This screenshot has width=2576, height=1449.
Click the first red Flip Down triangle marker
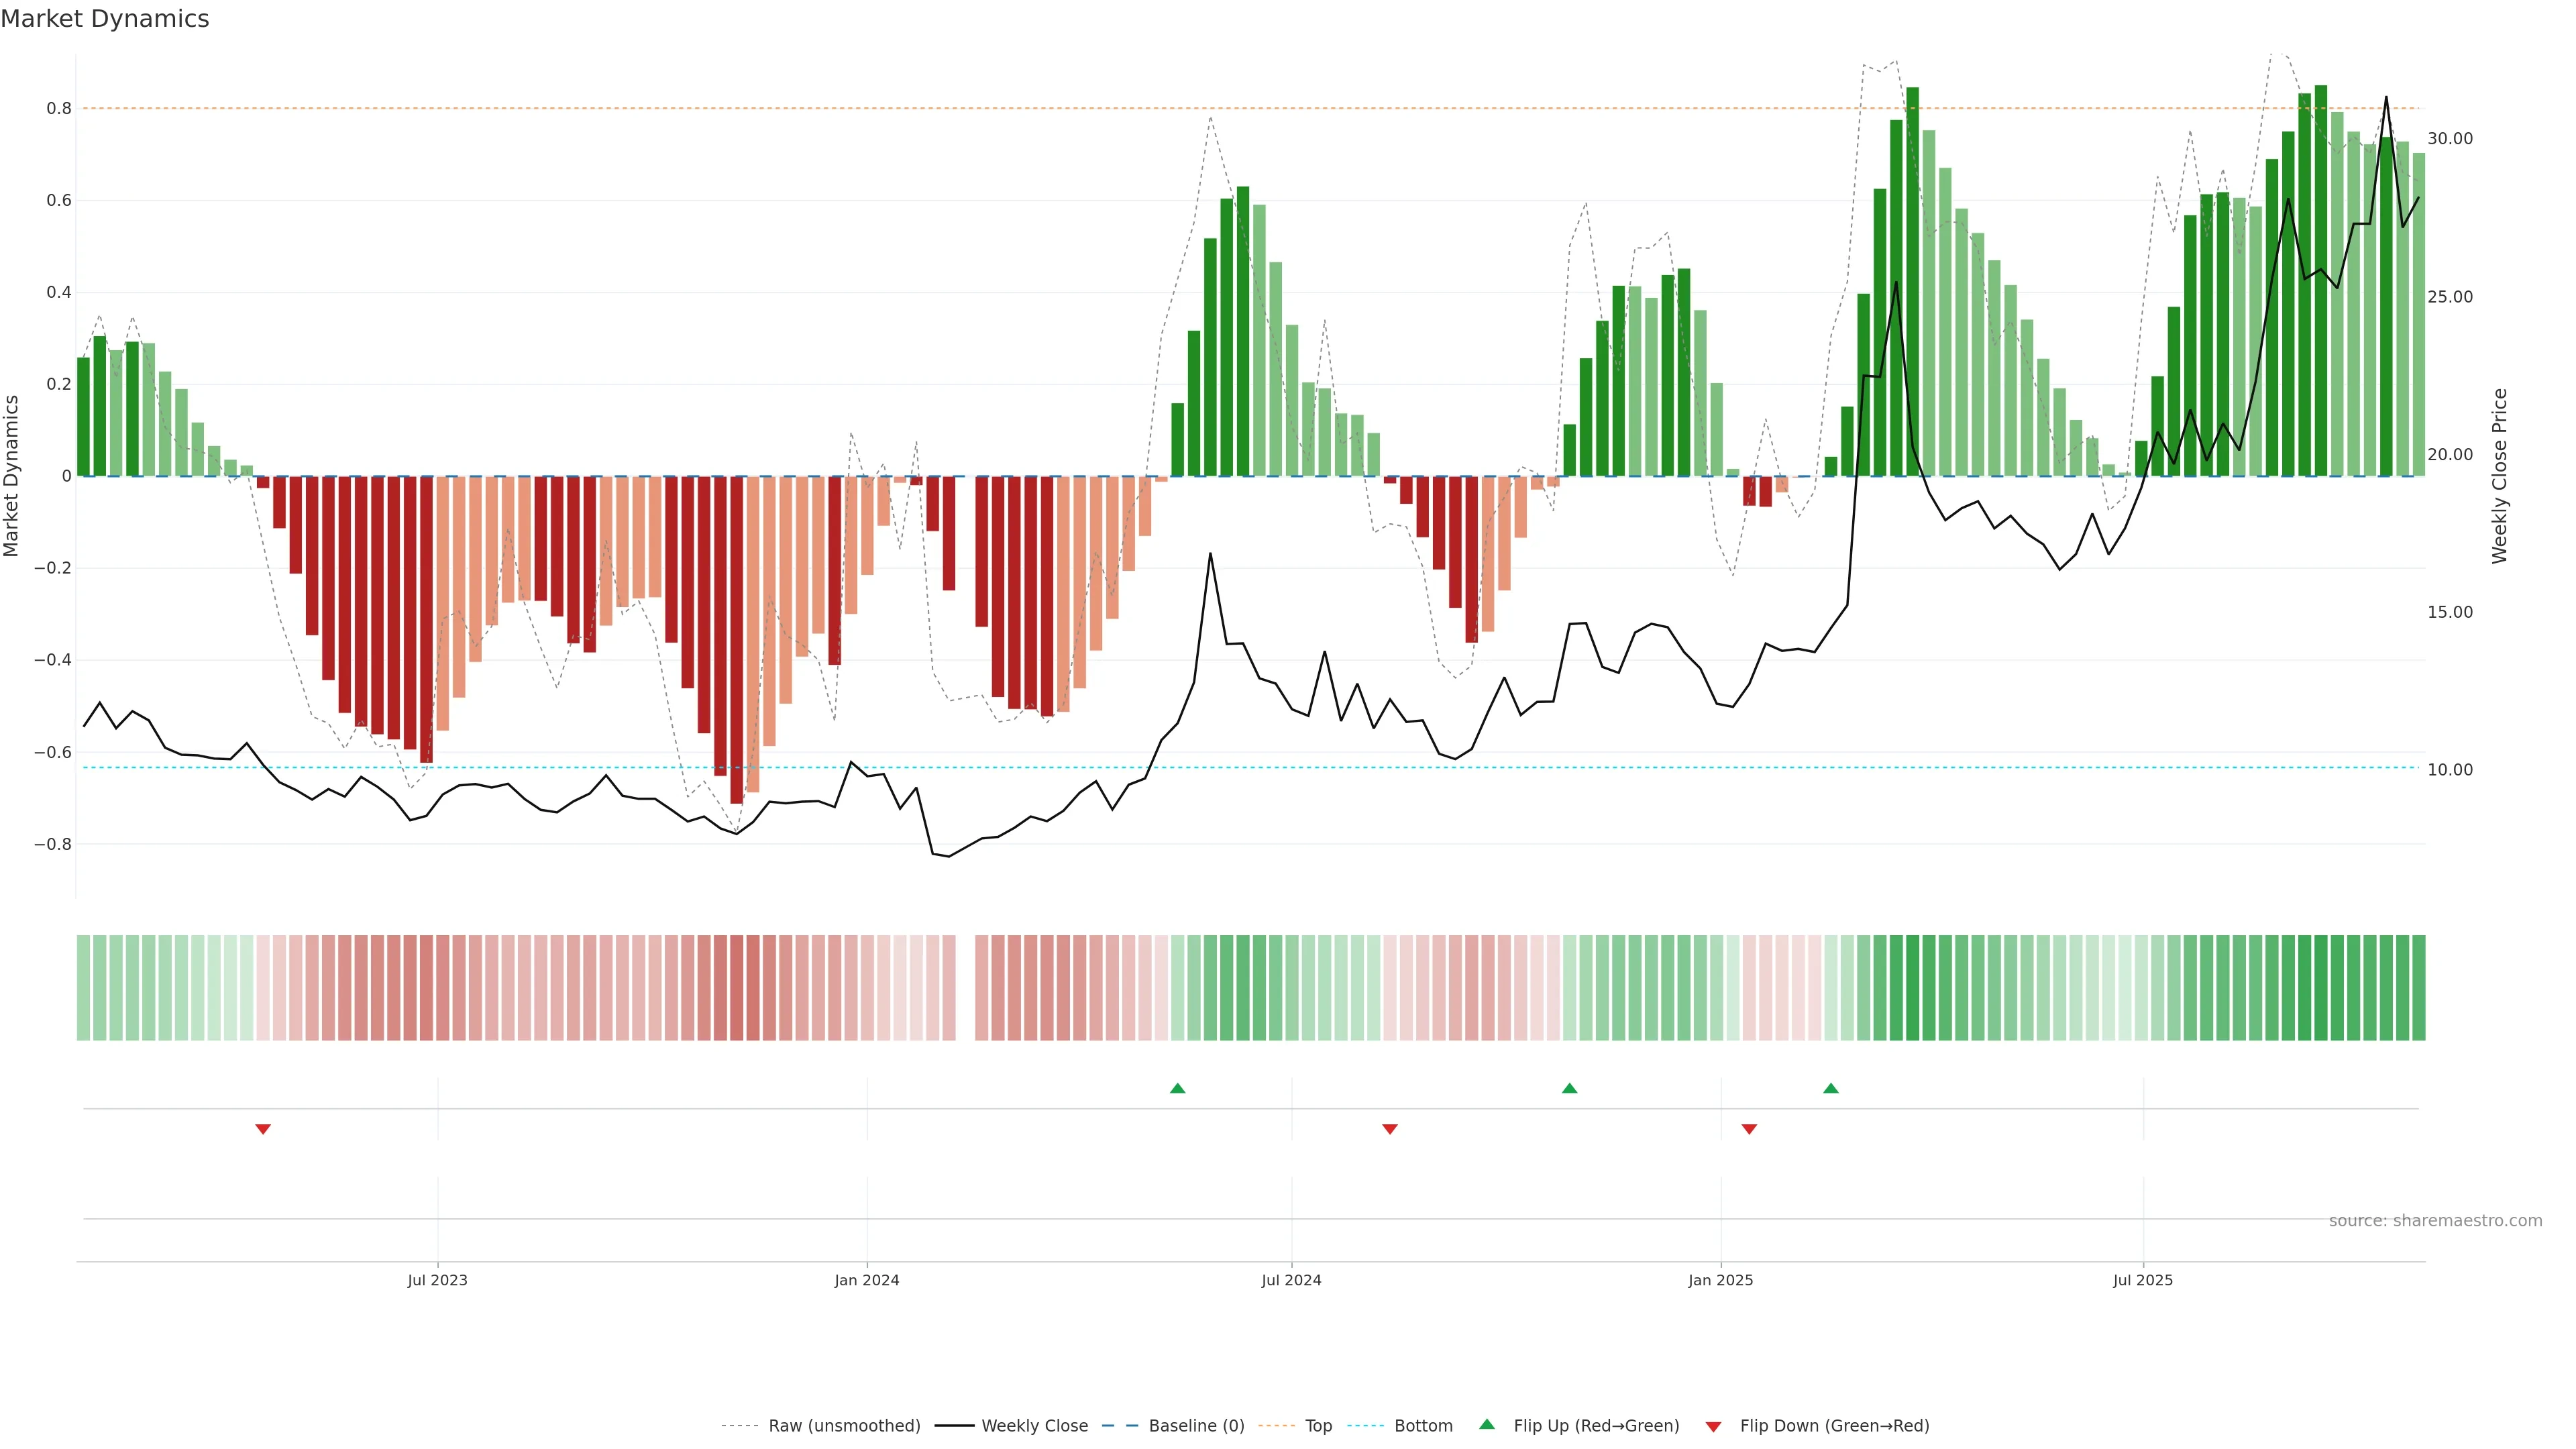tap(263, 1129)
